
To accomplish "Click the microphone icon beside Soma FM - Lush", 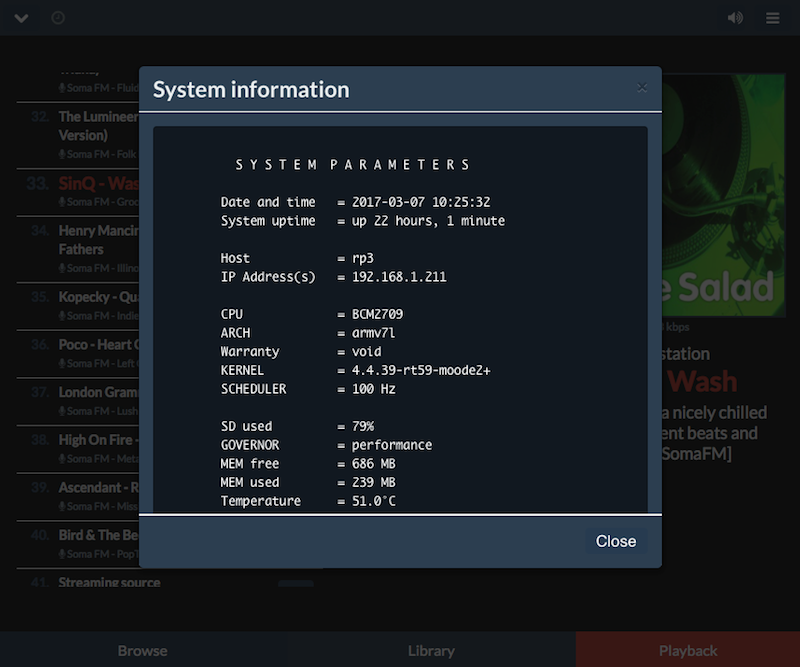I will pos(62,411).
